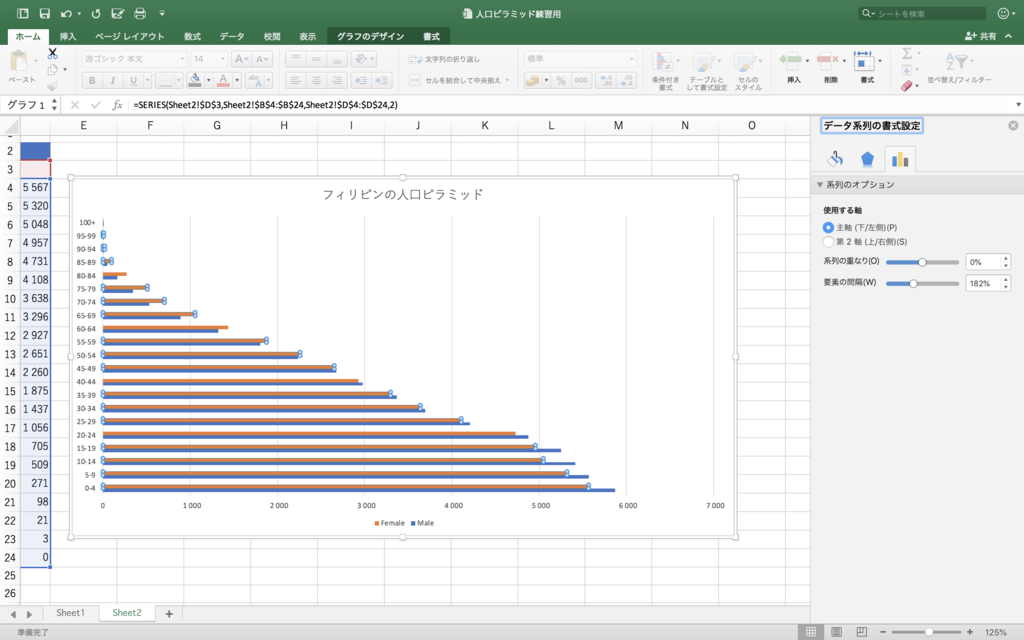This screenshot has height=640, width=1024.
Task: Open the Data ribbon tab
Action: click(x=232, y=37)
